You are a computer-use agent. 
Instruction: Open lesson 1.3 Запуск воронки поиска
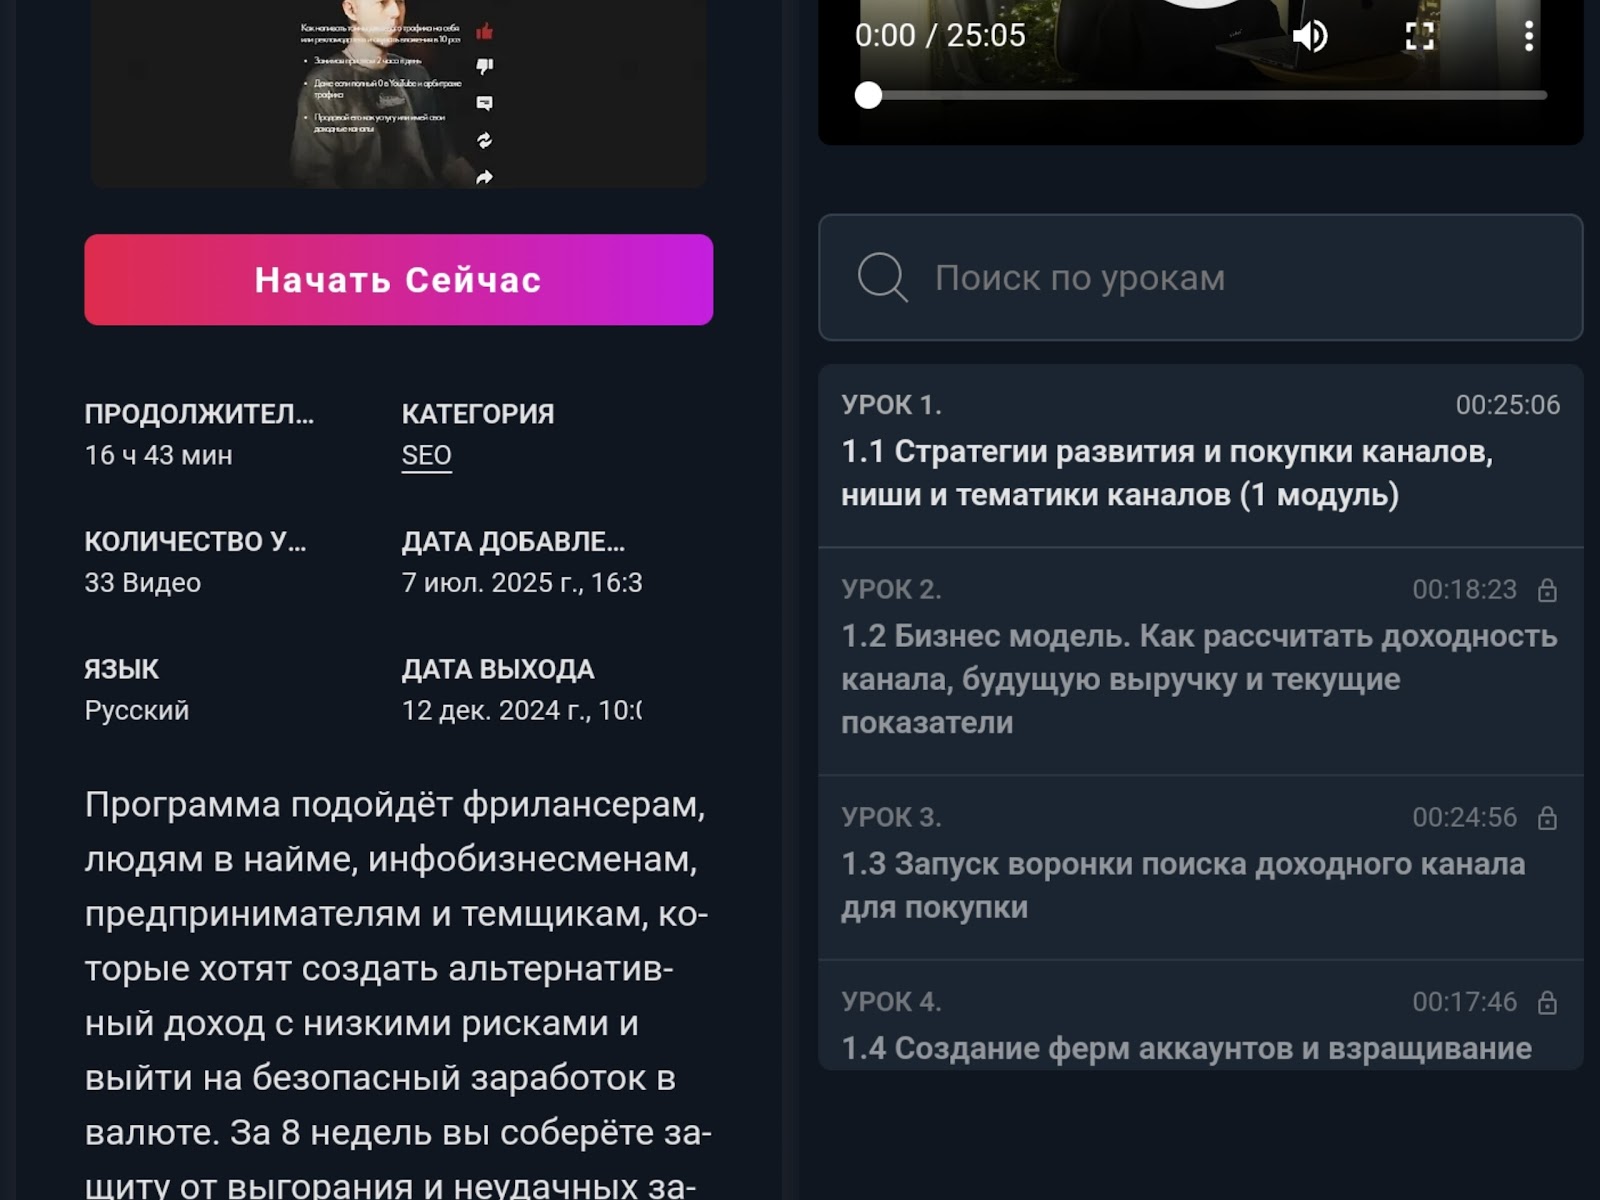[1200, 868]
